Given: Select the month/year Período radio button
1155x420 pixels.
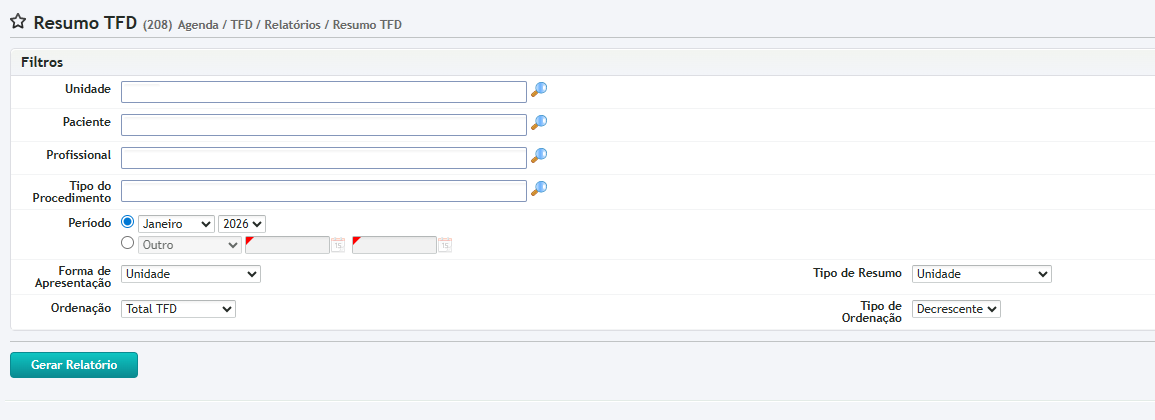Looking at the screenshot, I should tap(127, 223).
